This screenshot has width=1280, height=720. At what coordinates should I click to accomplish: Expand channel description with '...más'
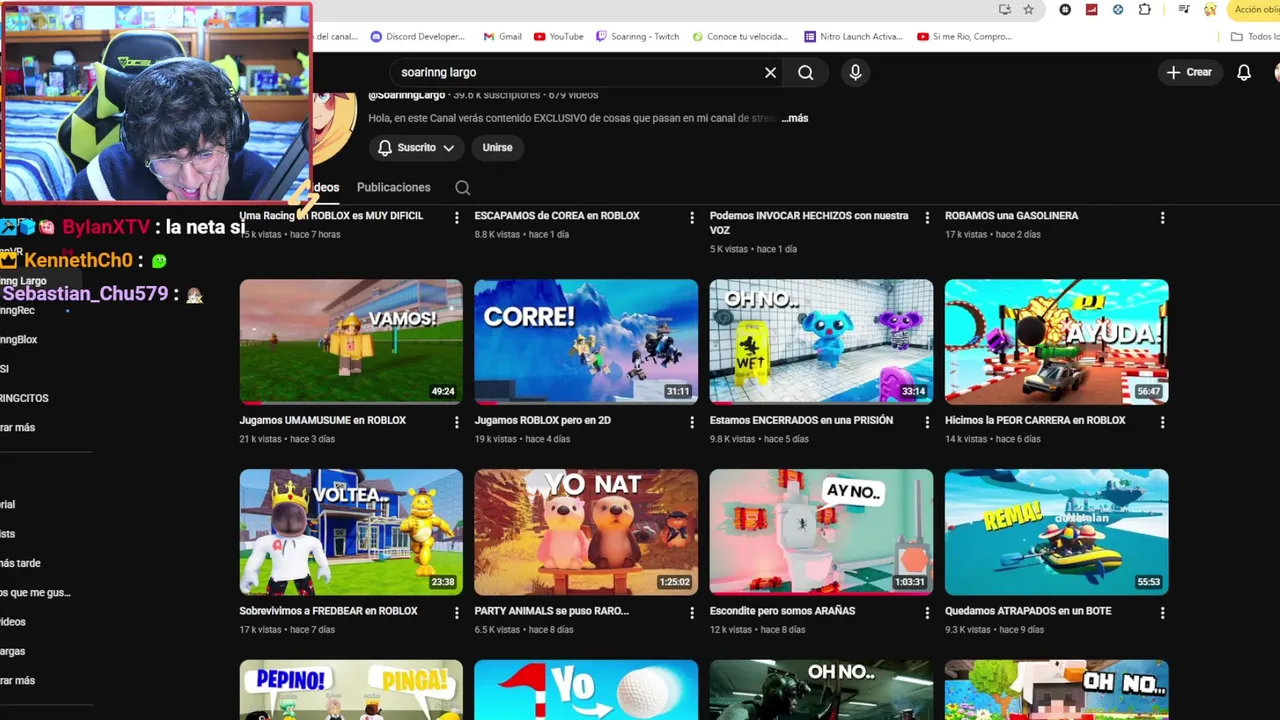[795, 118]
